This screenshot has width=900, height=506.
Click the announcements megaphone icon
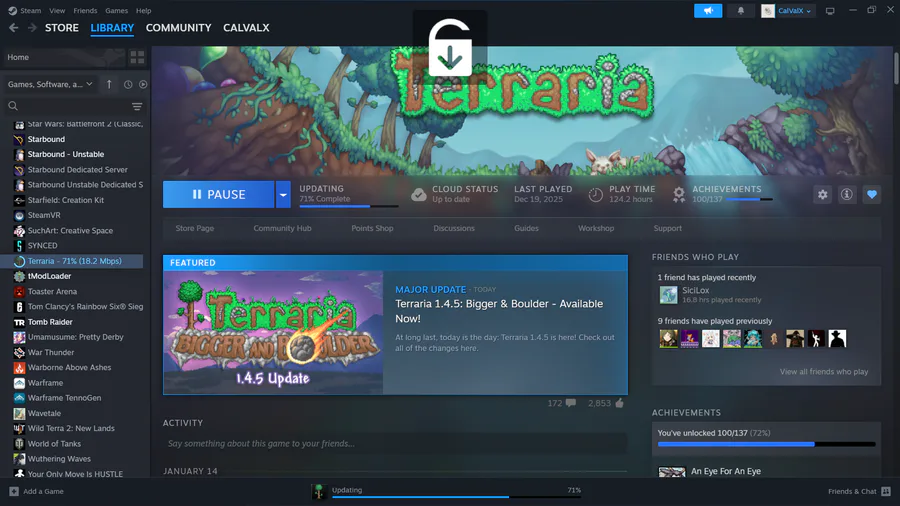point(708,10)
